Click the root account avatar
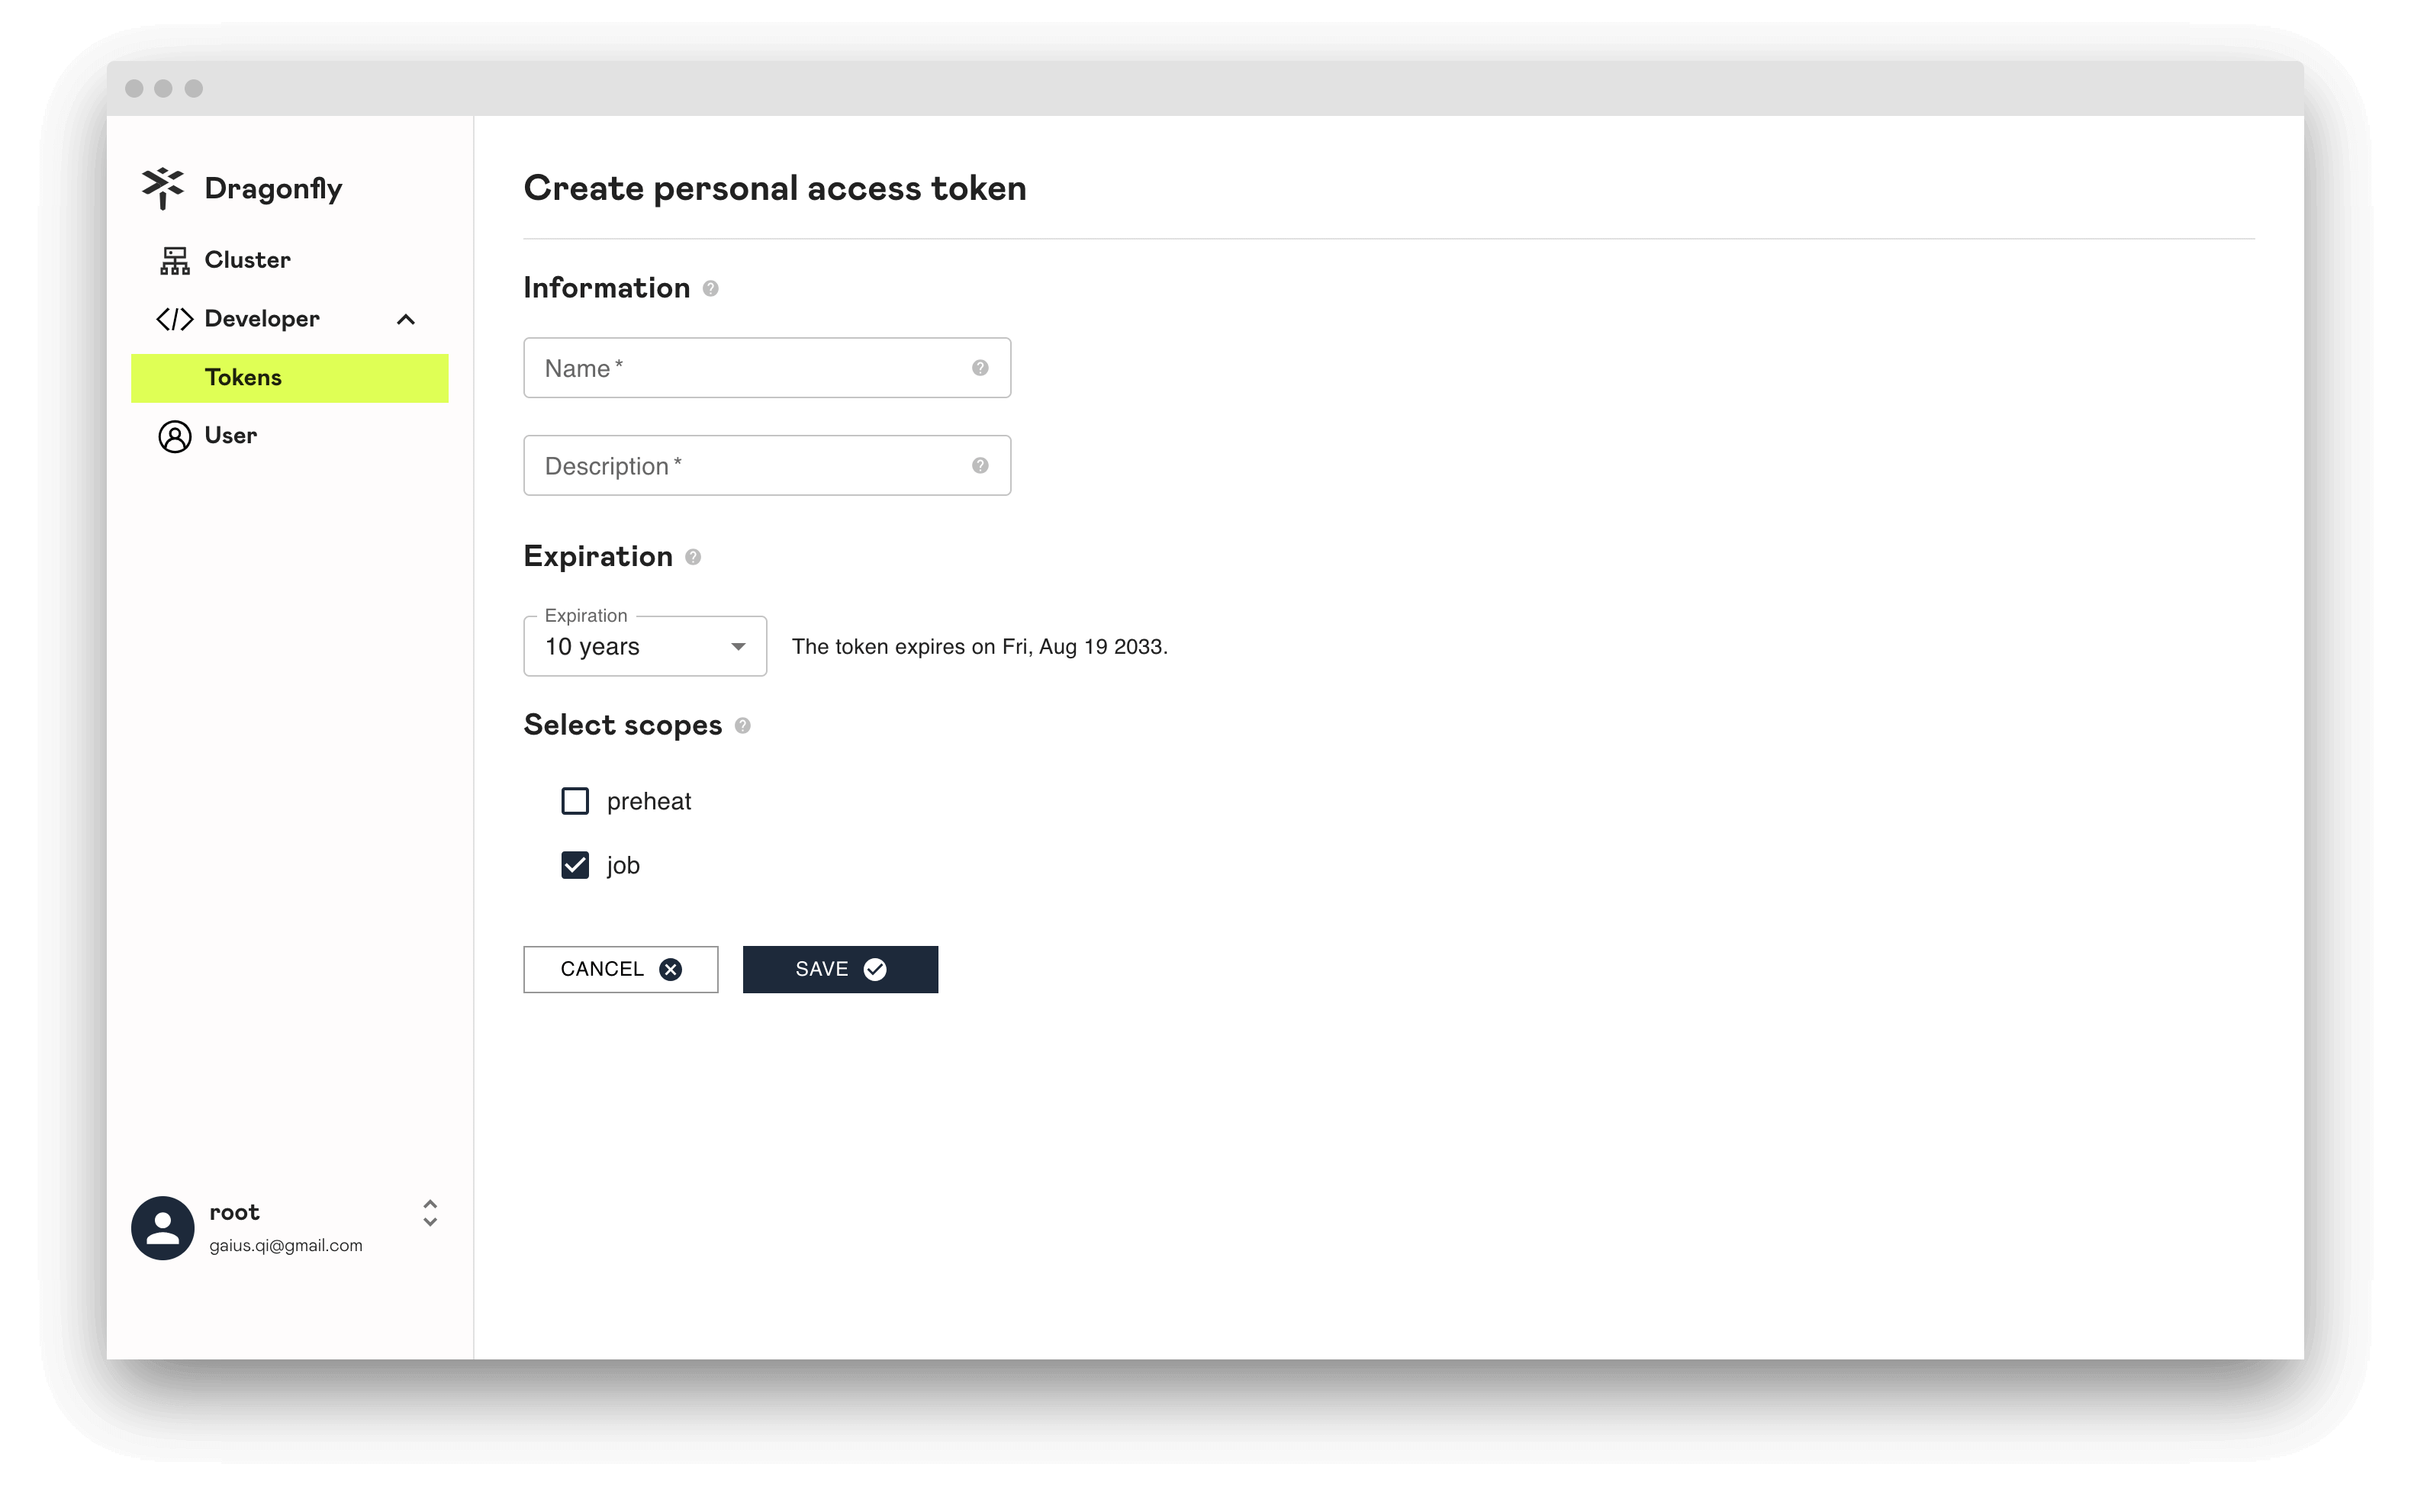The image size is (2411, 1512). [163, 1227]
